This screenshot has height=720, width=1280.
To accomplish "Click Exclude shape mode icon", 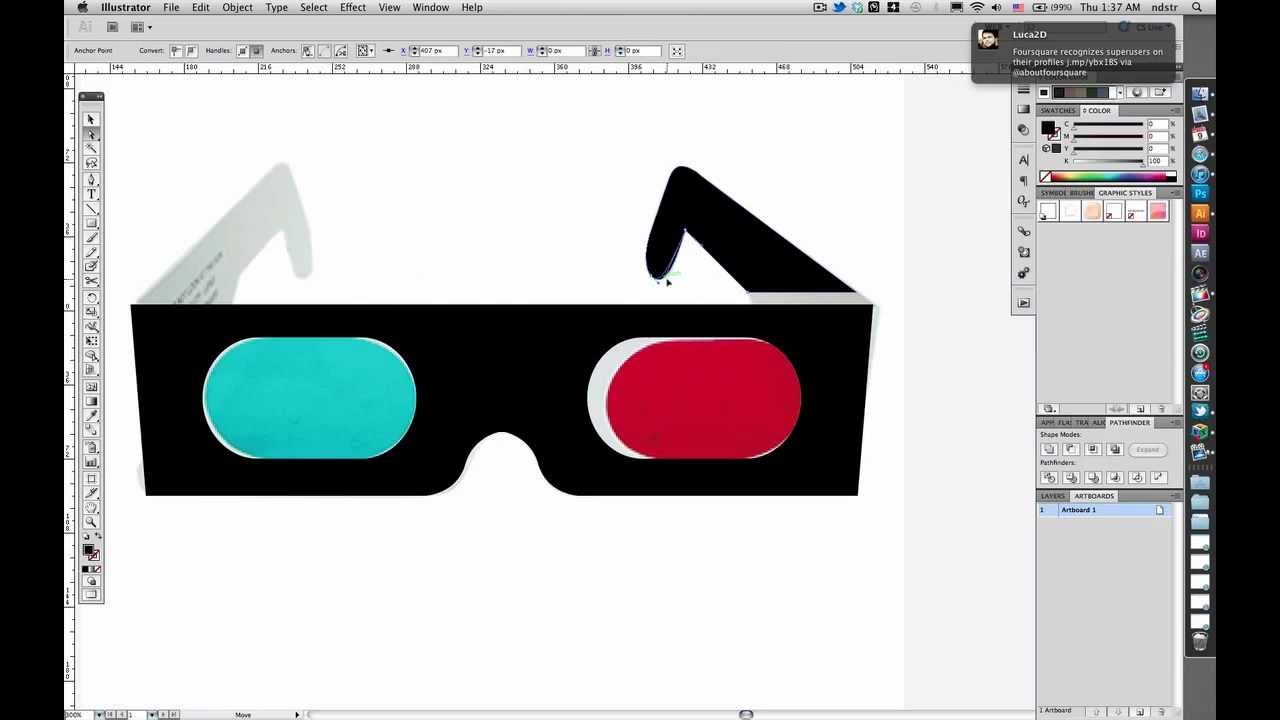I will (1115, 449).
